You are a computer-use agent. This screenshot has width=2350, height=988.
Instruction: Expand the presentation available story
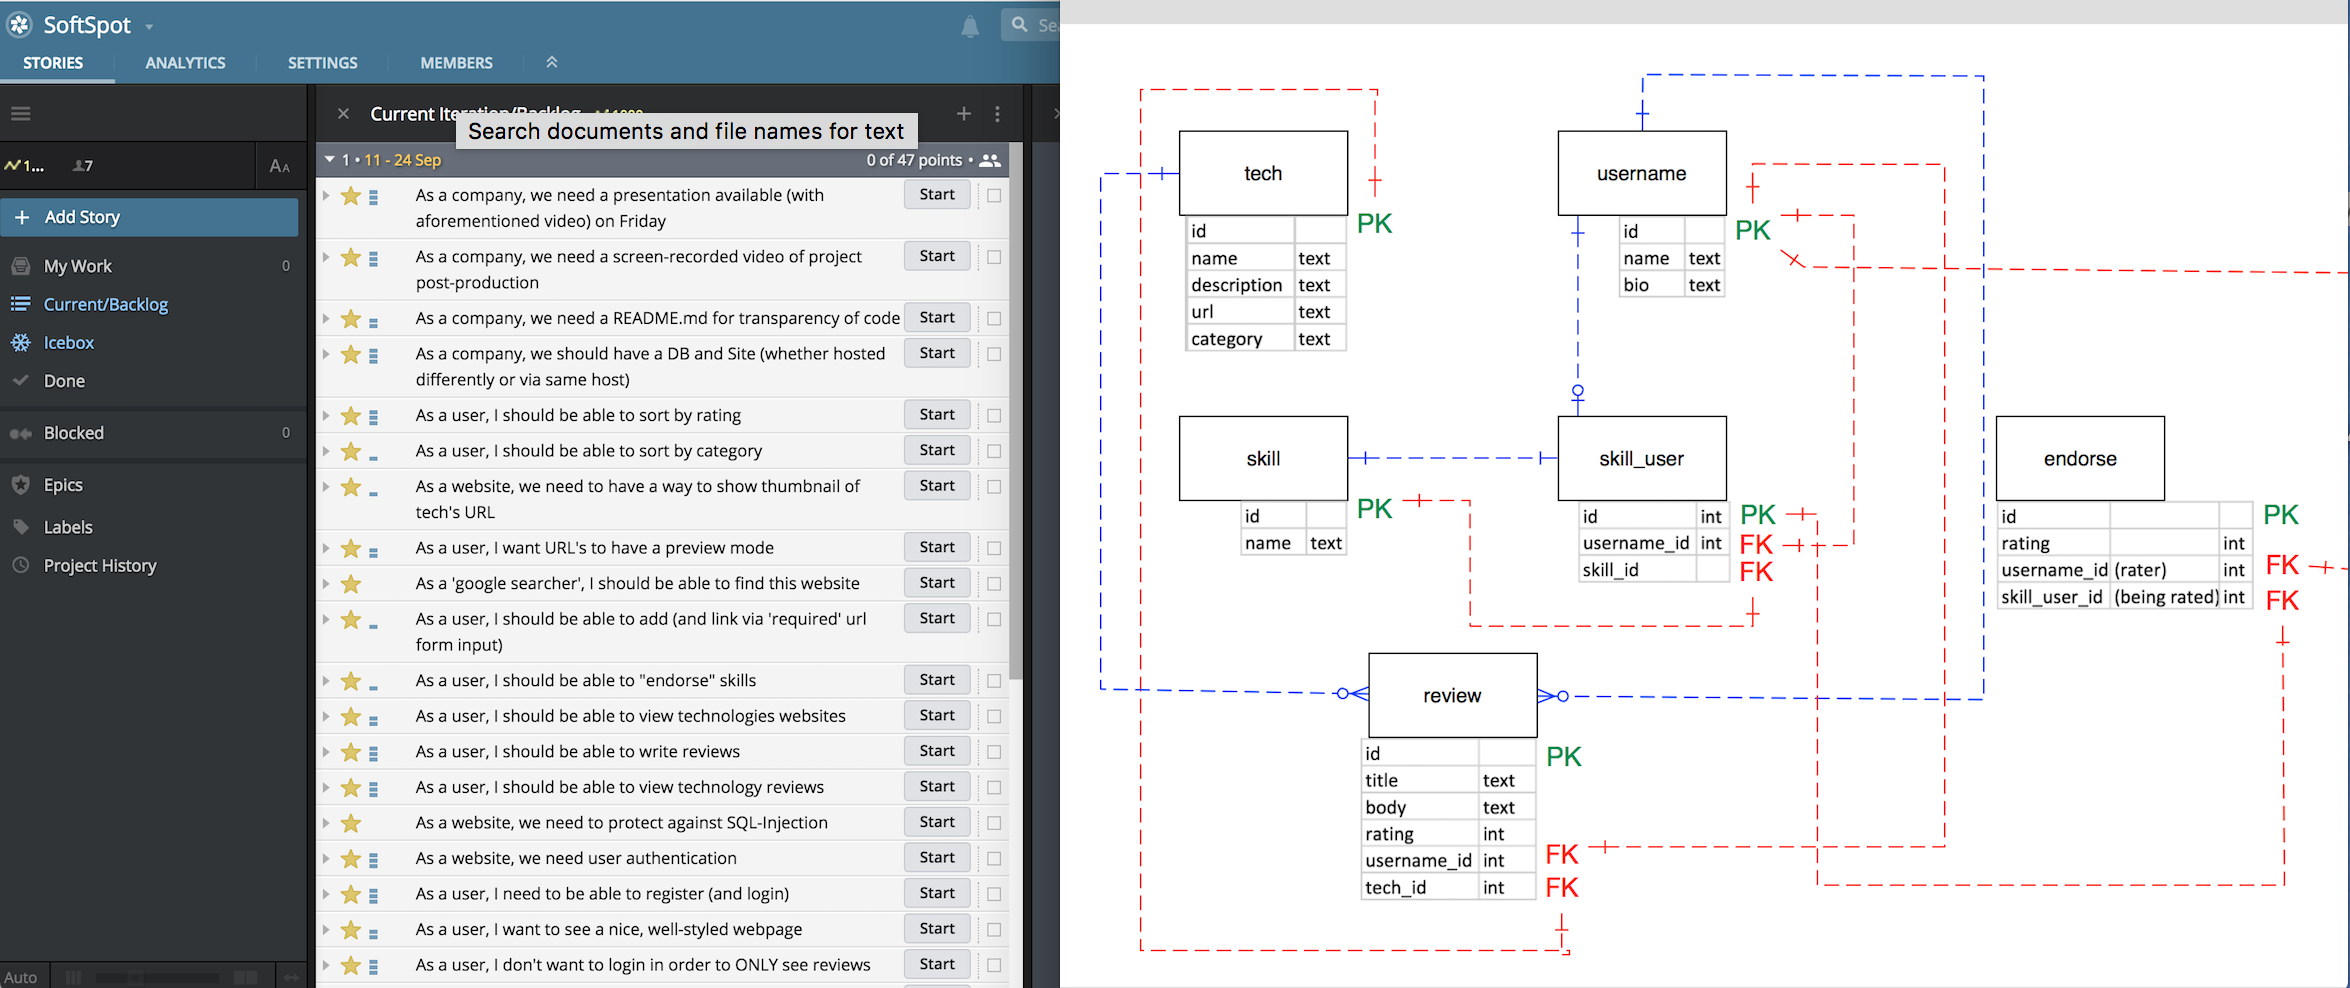click(326, 196)
